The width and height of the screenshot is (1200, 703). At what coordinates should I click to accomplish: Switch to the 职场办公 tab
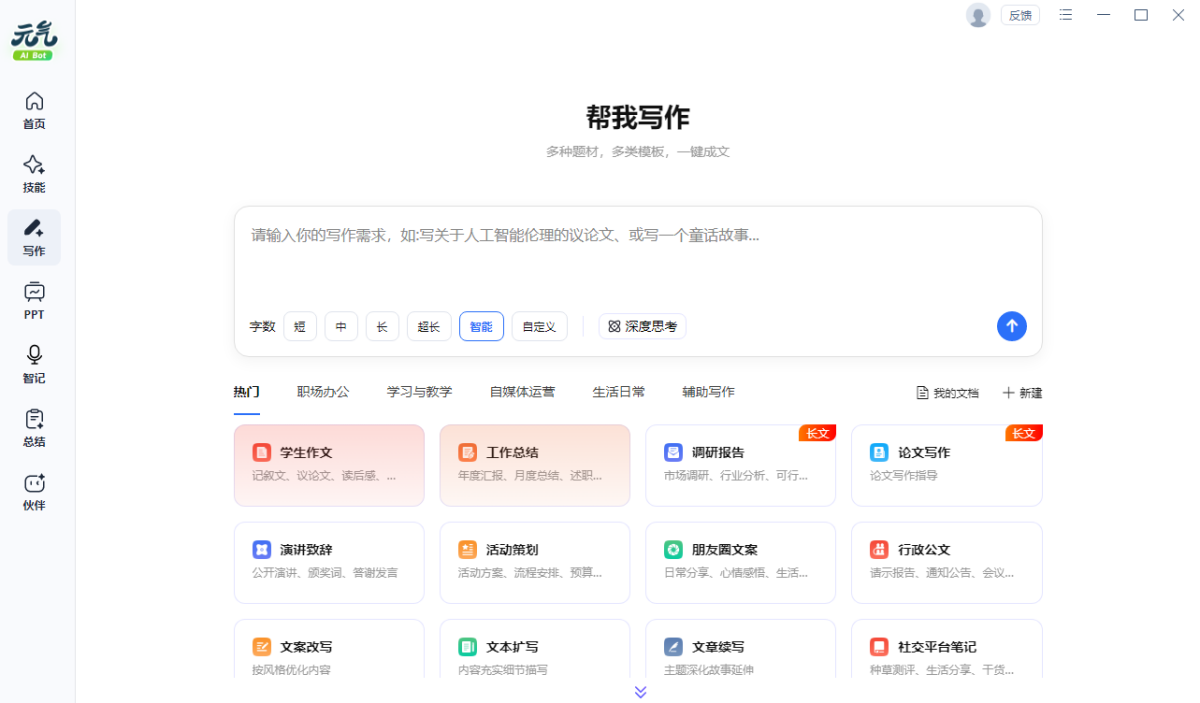coord(323,392)
